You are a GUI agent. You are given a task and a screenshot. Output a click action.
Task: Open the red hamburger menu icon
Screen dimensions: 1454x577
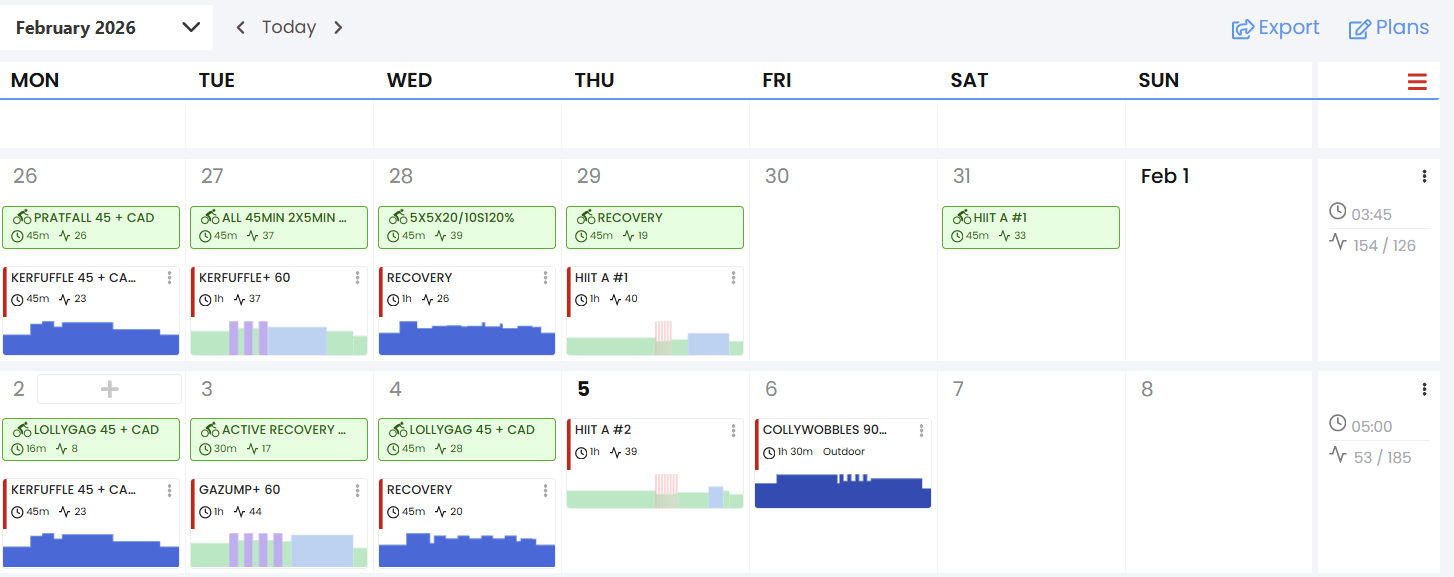(x=1417, y=82)
